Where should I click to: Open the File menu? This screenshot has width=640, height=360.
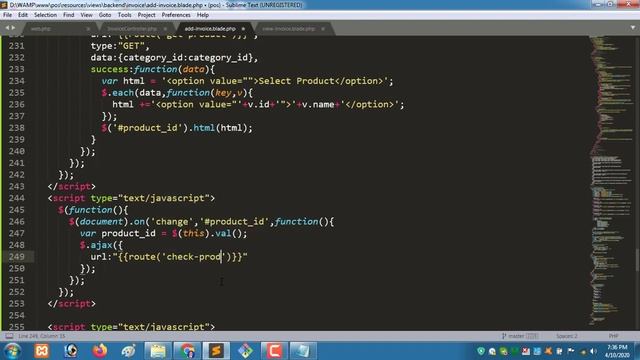coord(7,15)
